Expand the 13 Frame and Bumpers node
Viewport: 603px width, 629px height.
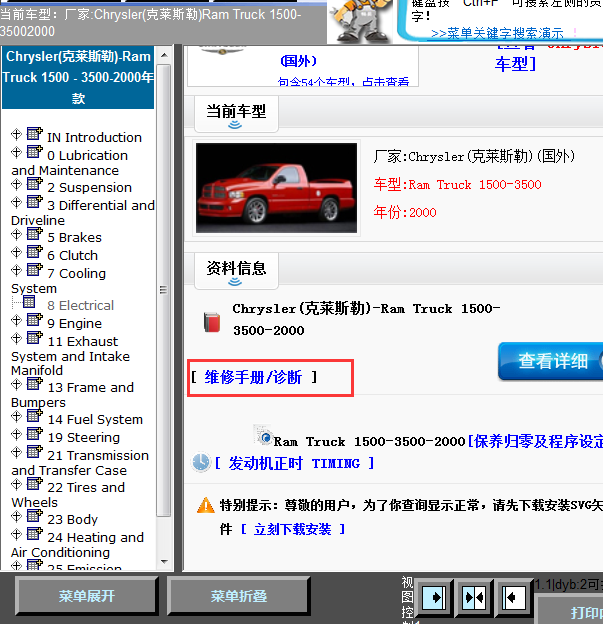tap(16, 384)
